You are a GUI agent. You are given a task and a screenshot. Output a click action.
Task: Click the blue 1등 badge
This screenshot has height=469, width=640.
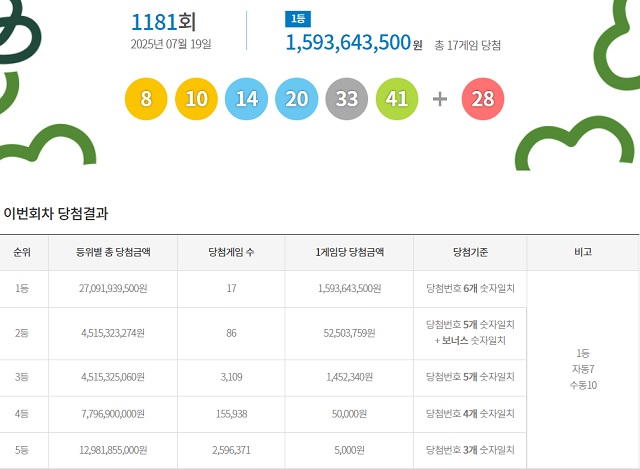click(x=298, y=19)
